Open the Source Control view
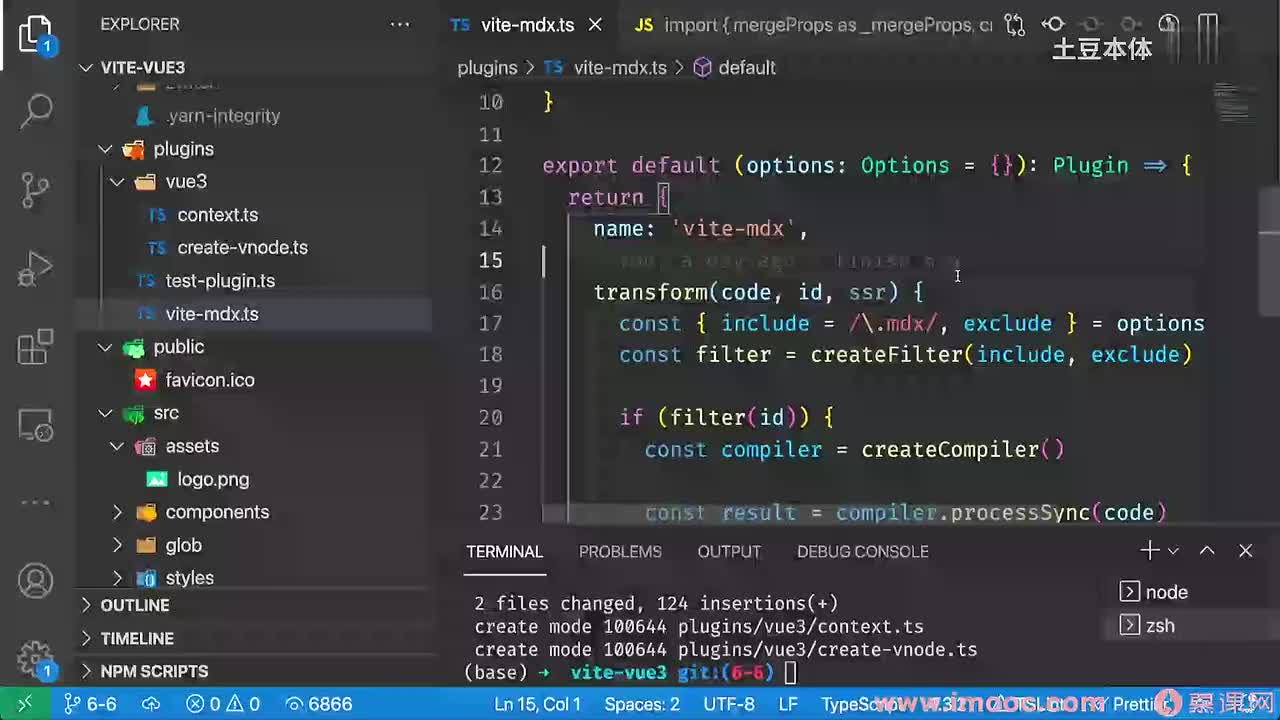The width and height of the screenshot is (1280, 720). [x=36, y=190]
